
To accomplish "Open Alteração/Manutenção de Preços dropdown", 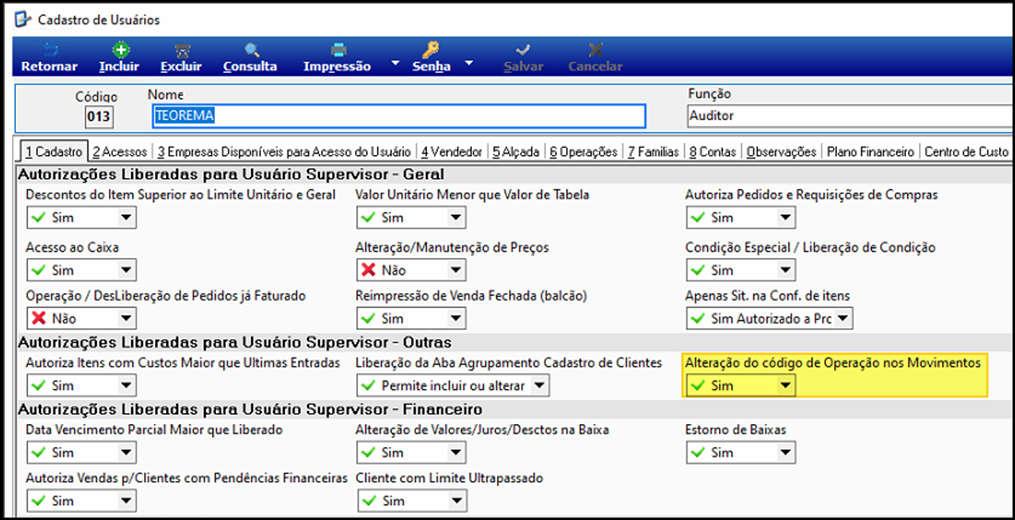I will [456, 269].
